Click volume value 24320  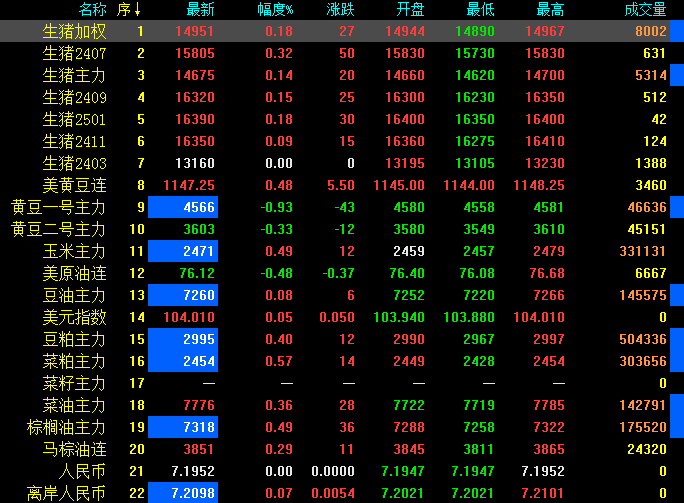647,449
